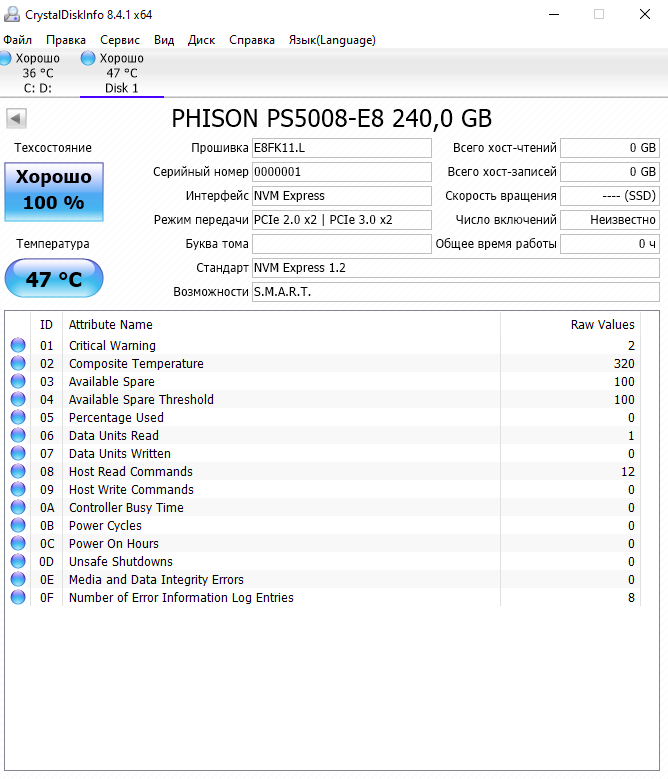Click the status orb for Unsafe Shutdowns

point(18,561)
